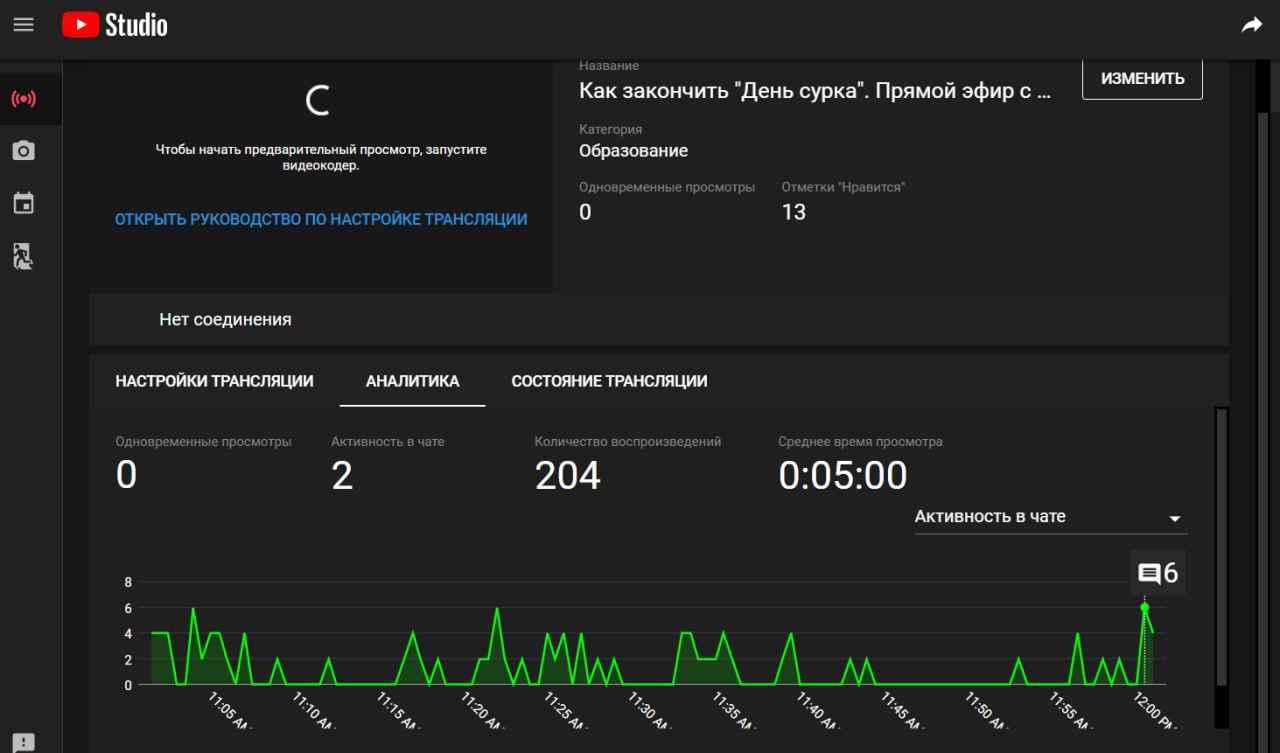
Task: Select the live stream sidebar icon
Action: tap(23, 99)
